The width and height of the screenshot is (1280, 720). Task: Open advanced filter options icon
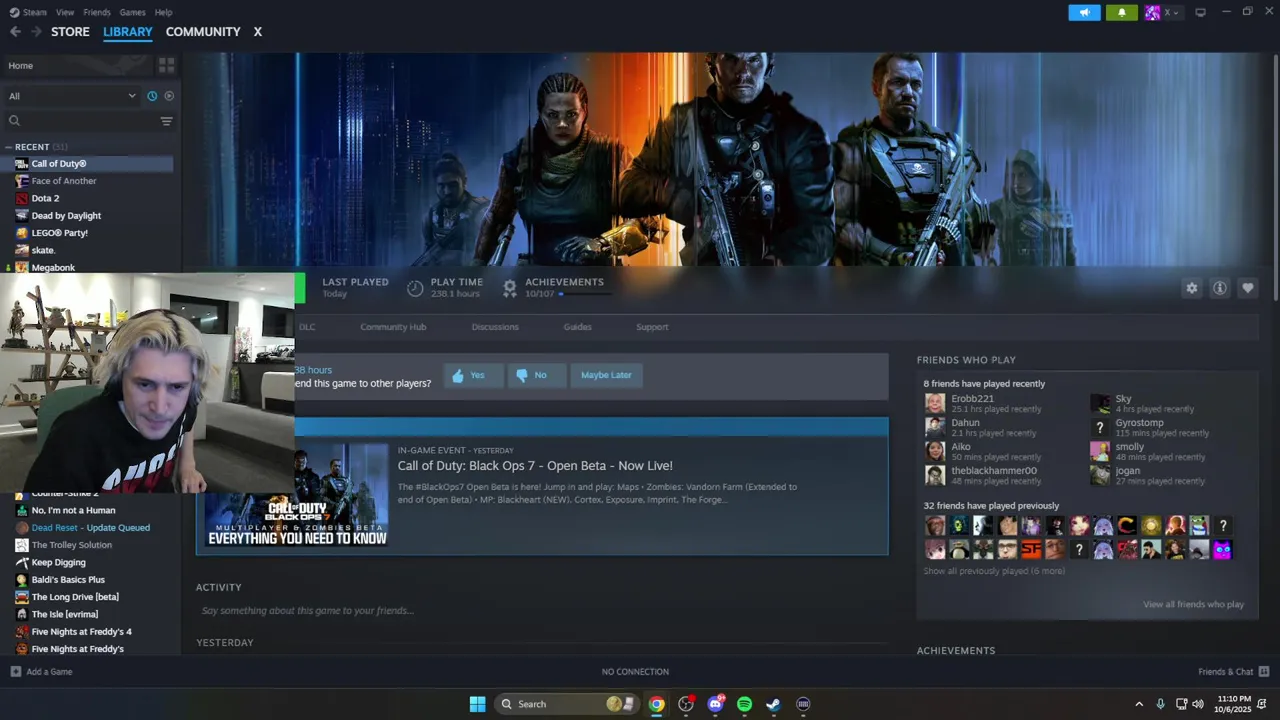(166, 121)
